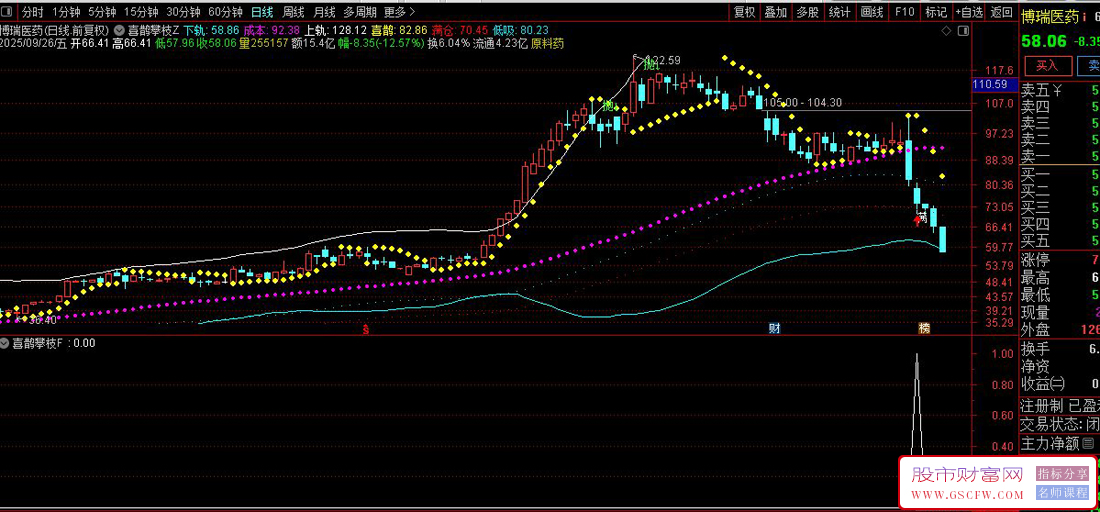This screenshot has width=1100, height=512.
Task: Switch to the 分时 intraday view
Action: tap(32, 12)
